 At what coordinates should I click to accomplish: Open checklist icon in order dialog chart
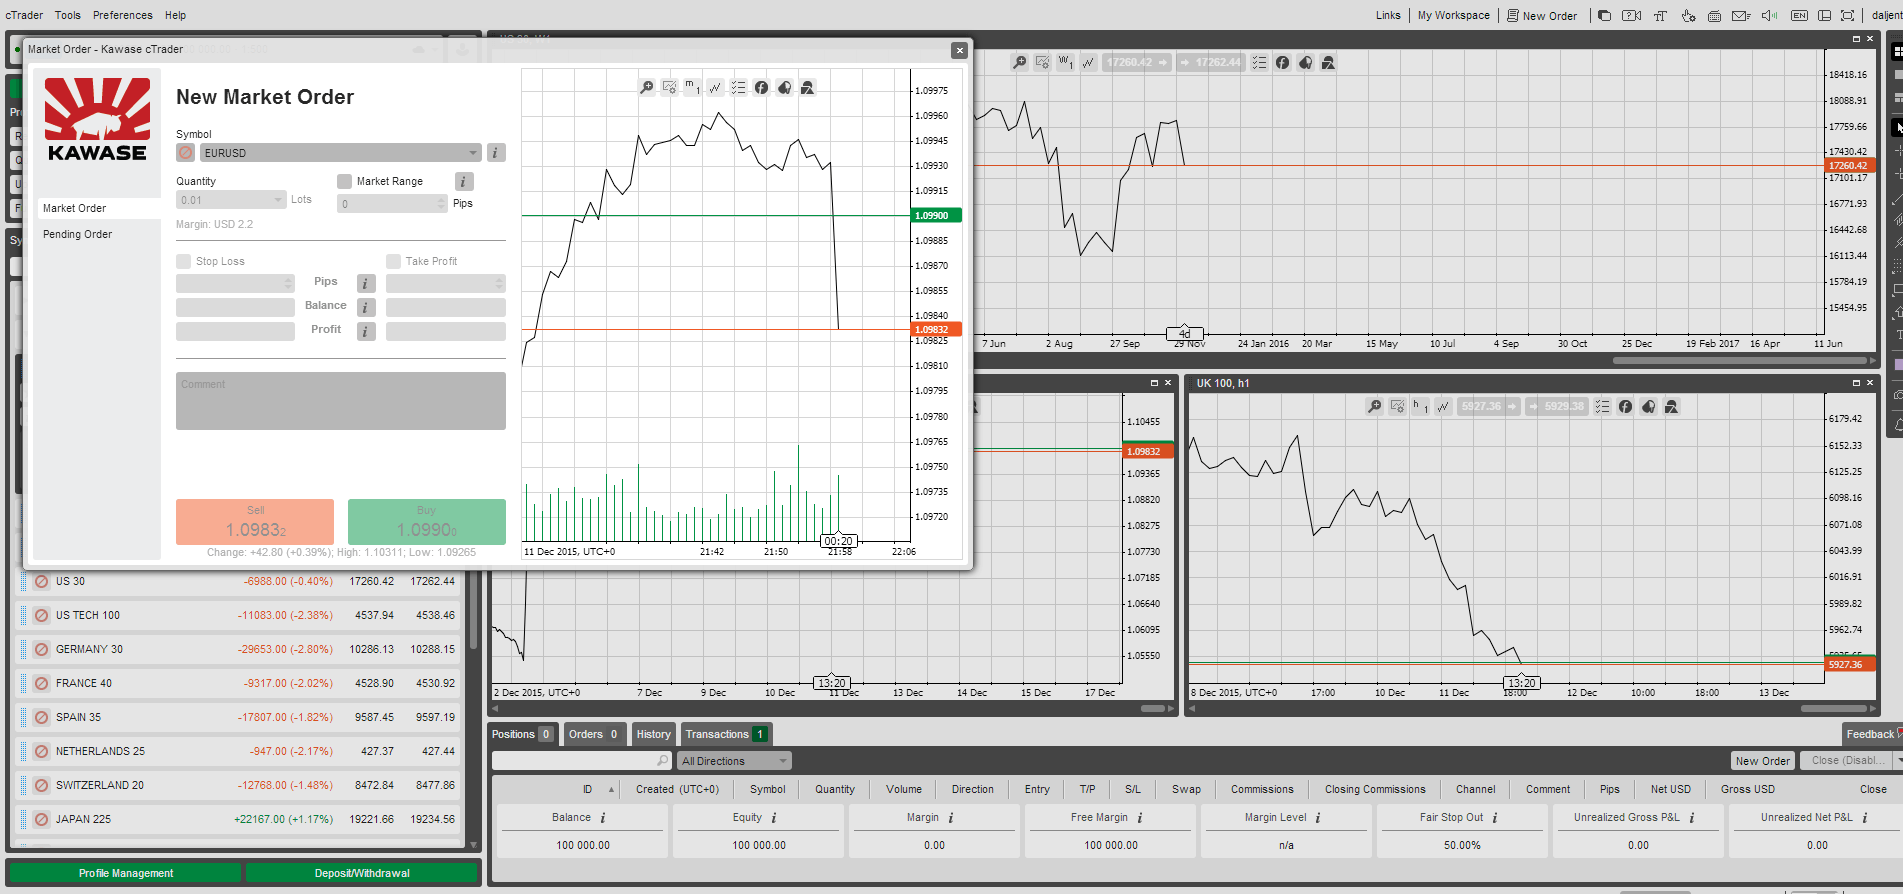[x=739, y=88]
